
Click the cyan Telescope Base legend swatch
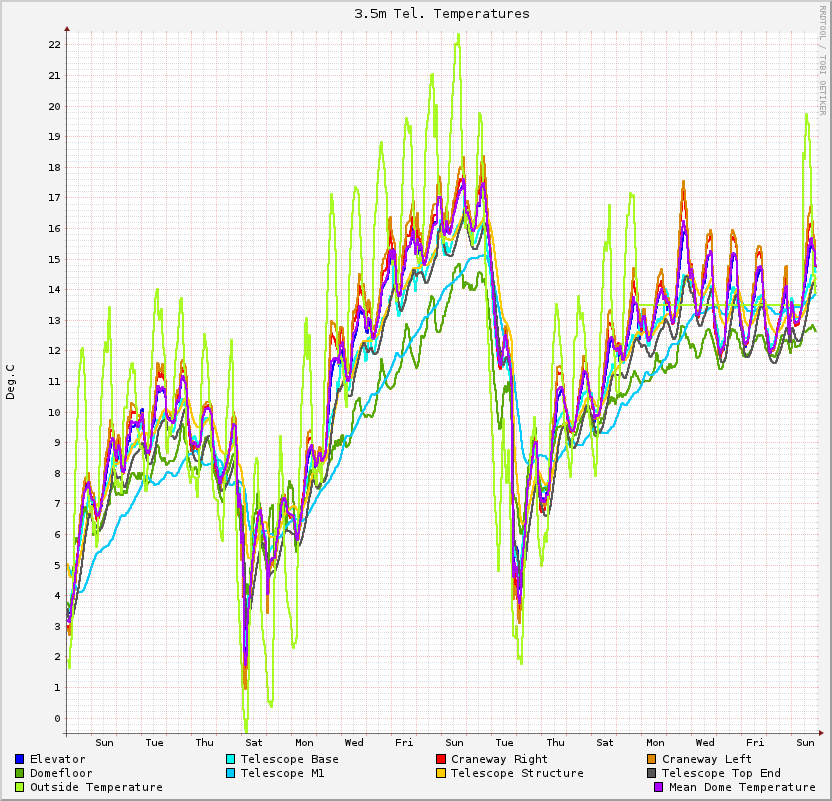coord(231,759)
